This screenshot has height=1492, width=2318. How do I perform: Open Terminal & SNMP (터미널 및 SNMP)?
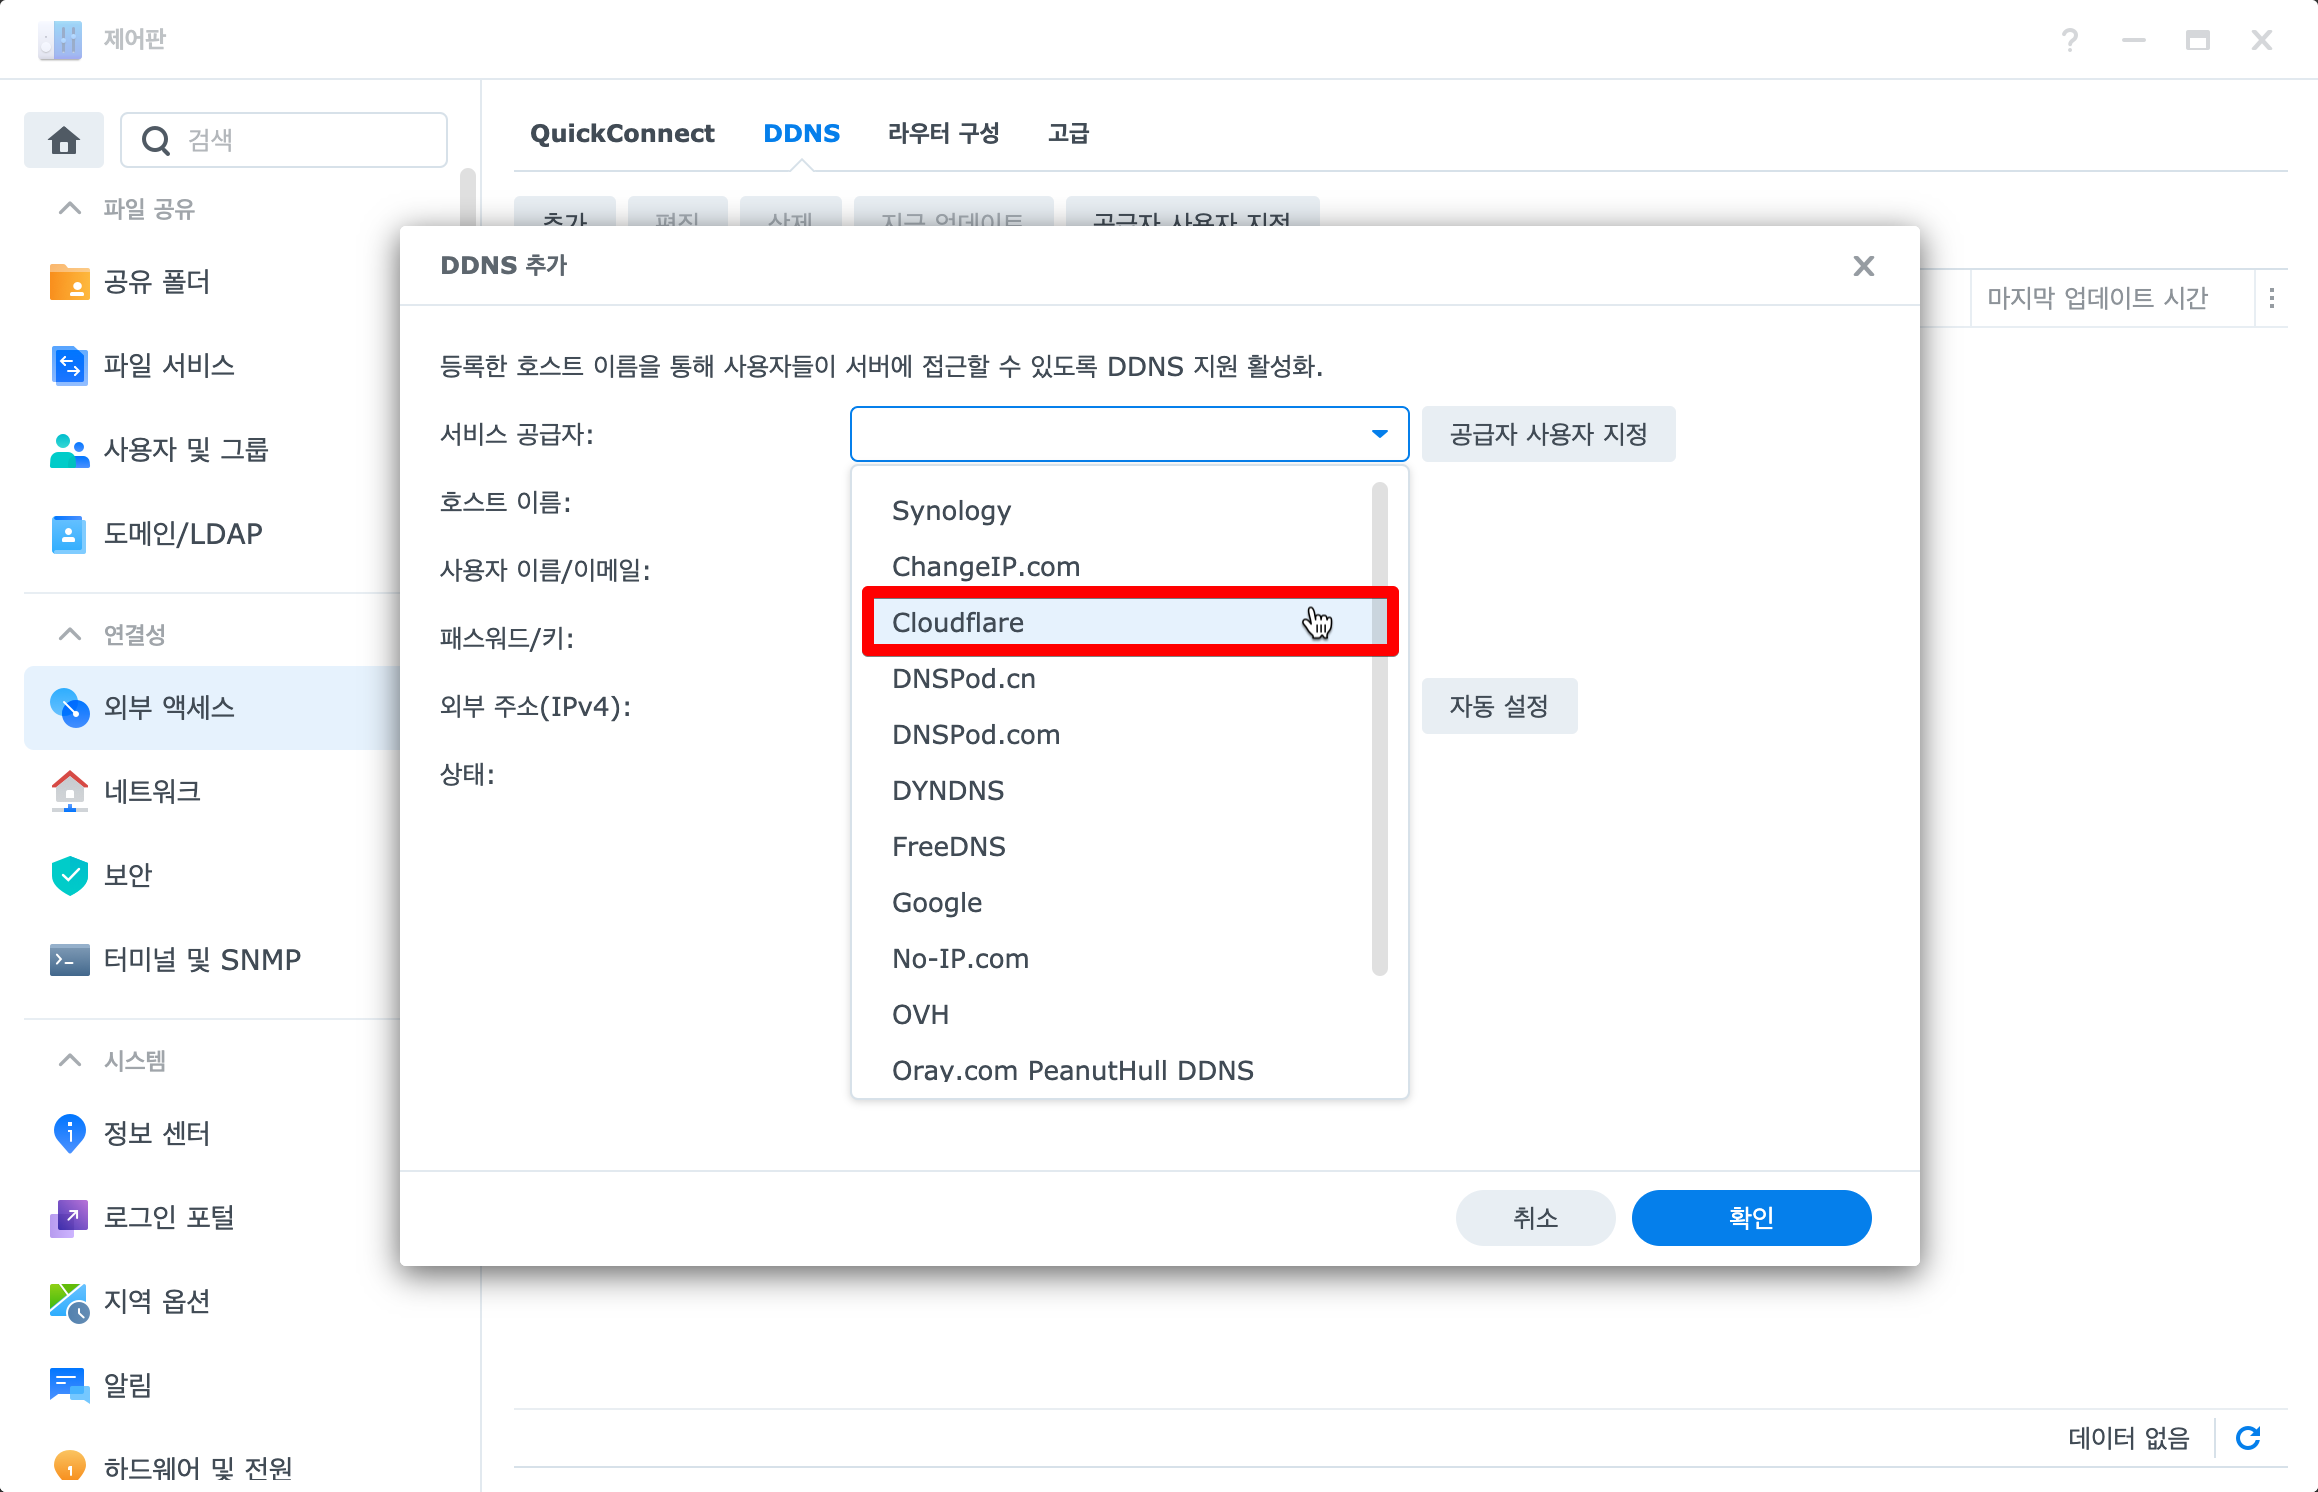[201, 959]
